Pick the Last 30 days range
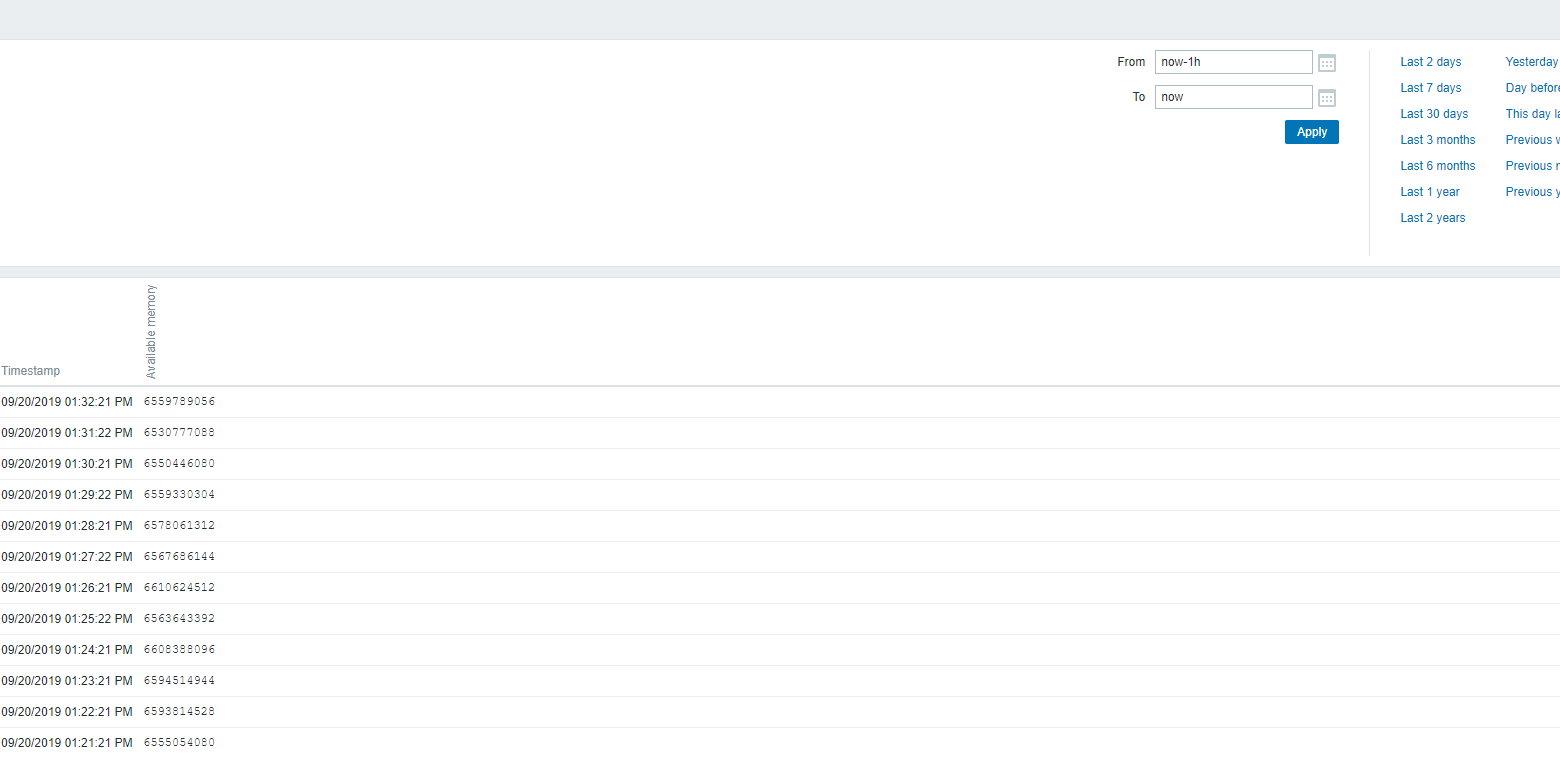Screen dimensions: 1560x758 point(1434,114)
